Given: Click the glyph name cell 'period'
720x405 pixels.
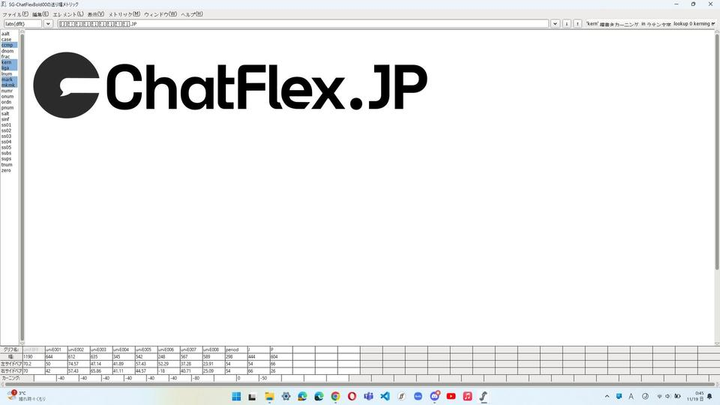Looking at the screenshot, I should coord(236,350).
